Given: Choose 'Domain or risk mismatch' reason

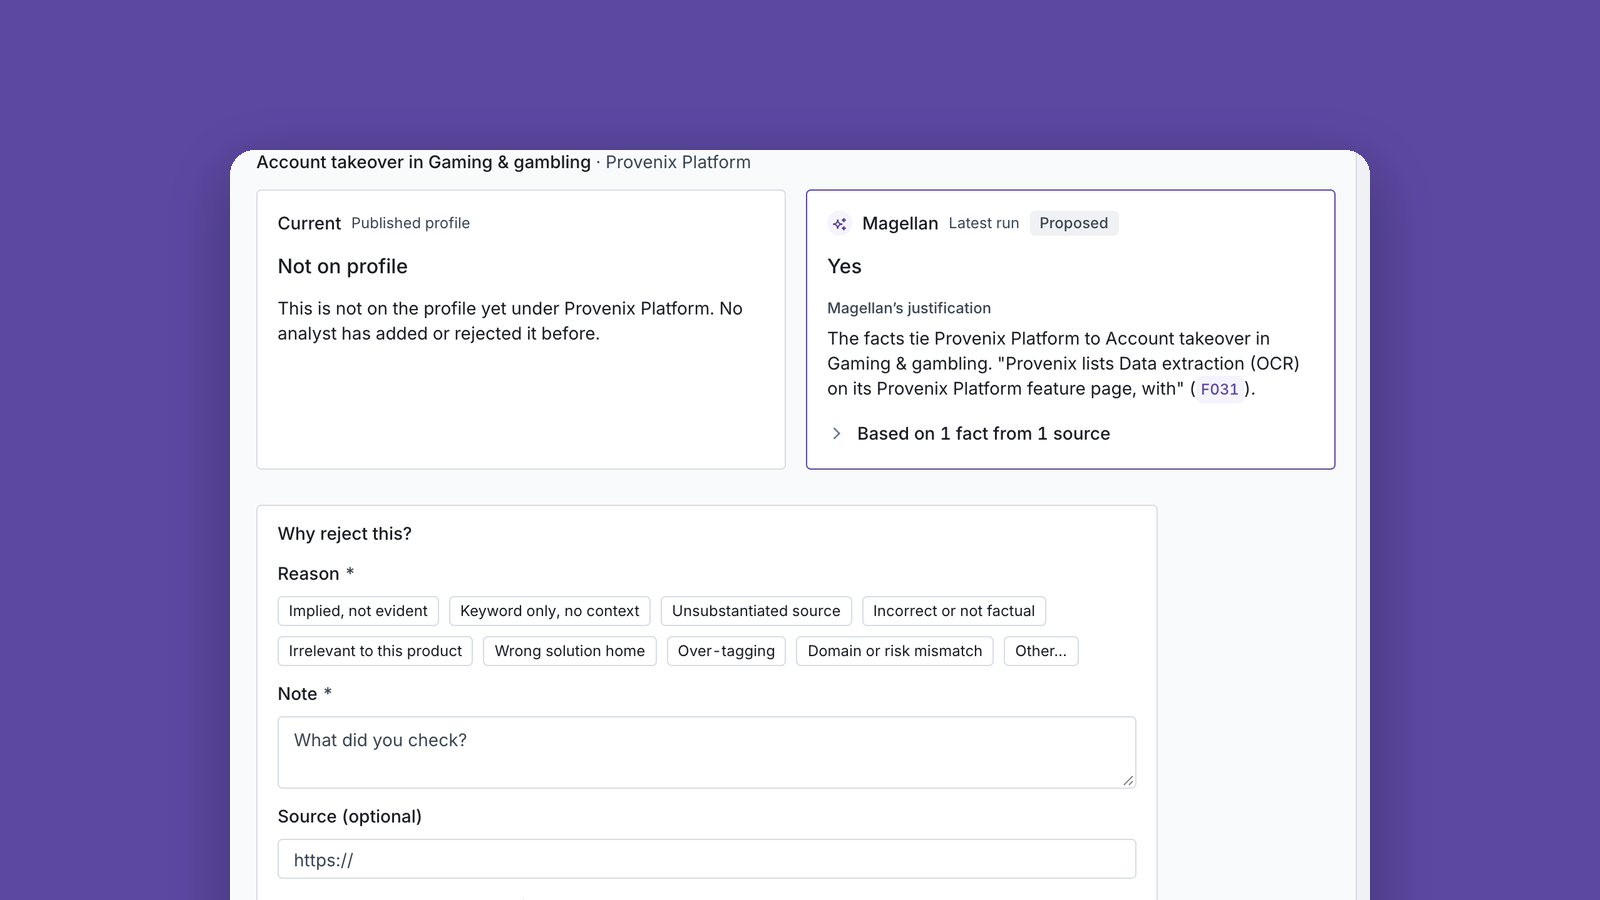Looking at the screenshot, I should coord(895,651).
